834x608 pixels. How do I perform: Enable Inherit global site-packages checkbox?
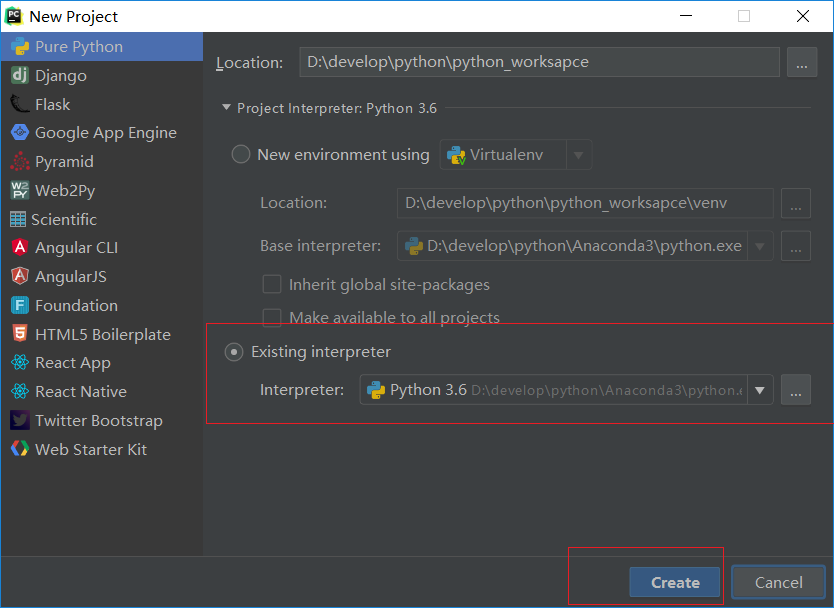(271, 285)
